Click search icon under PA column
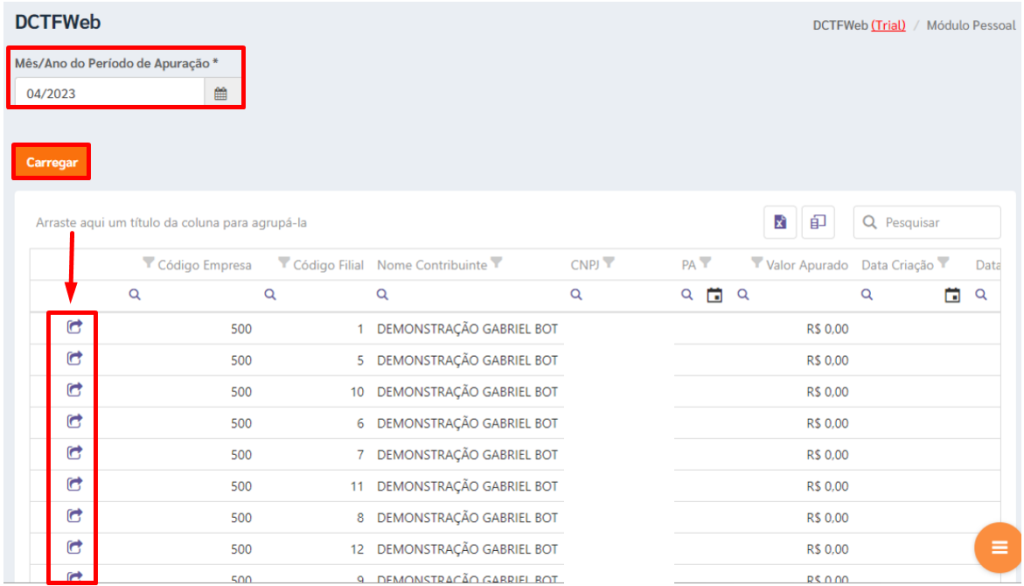Screen dimensions: 1024x586 [687, 295]
